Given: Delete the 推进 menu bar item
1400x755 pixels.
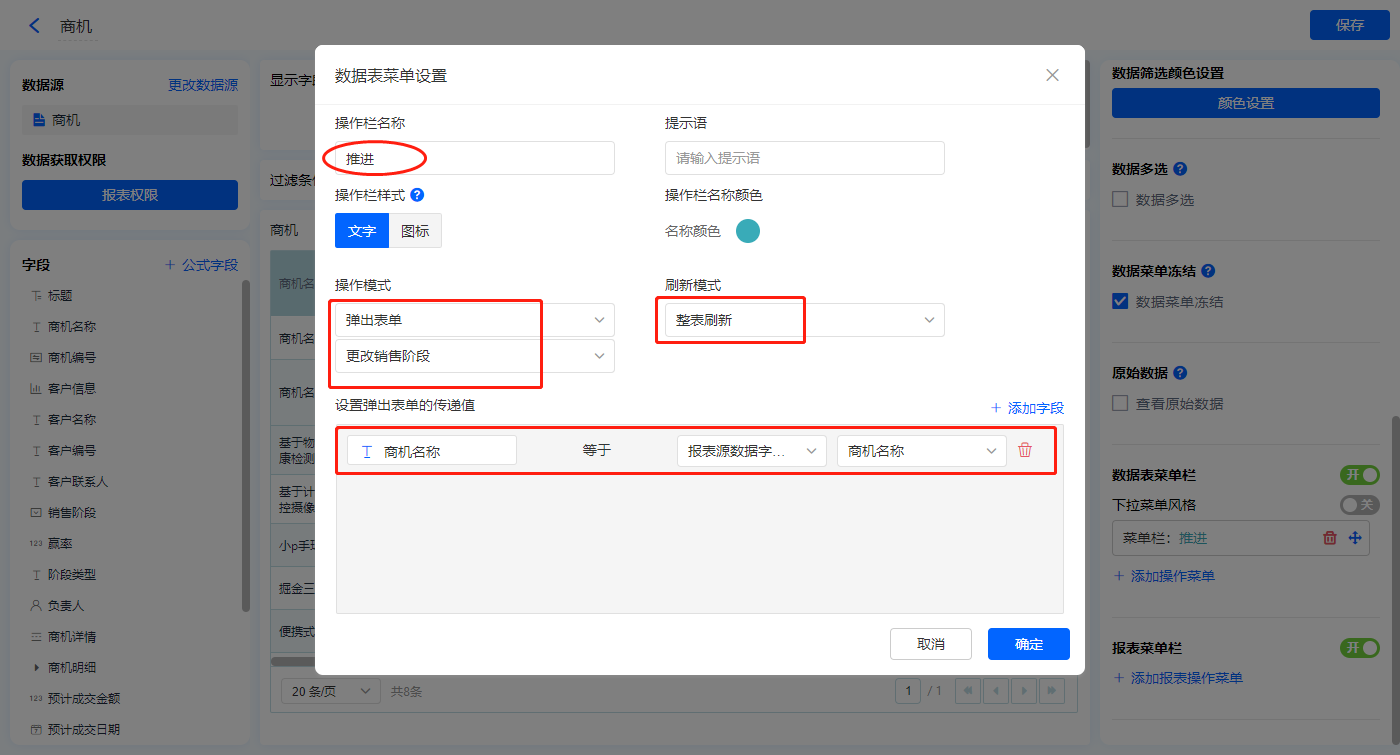Looking at the screenshot, I should (1329, 538).
